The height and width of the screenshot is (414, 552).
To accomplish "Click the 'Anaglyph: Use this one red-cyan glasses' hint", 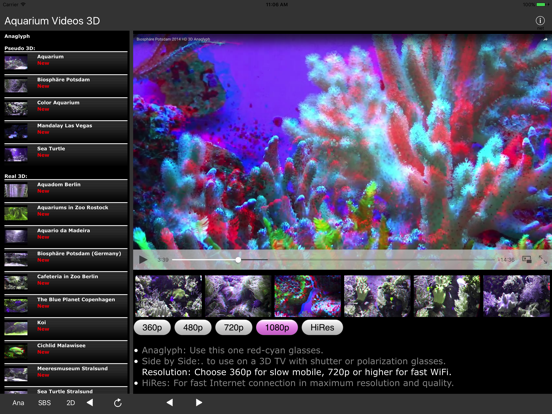I will pyautogui.click(x=232, y=350).
